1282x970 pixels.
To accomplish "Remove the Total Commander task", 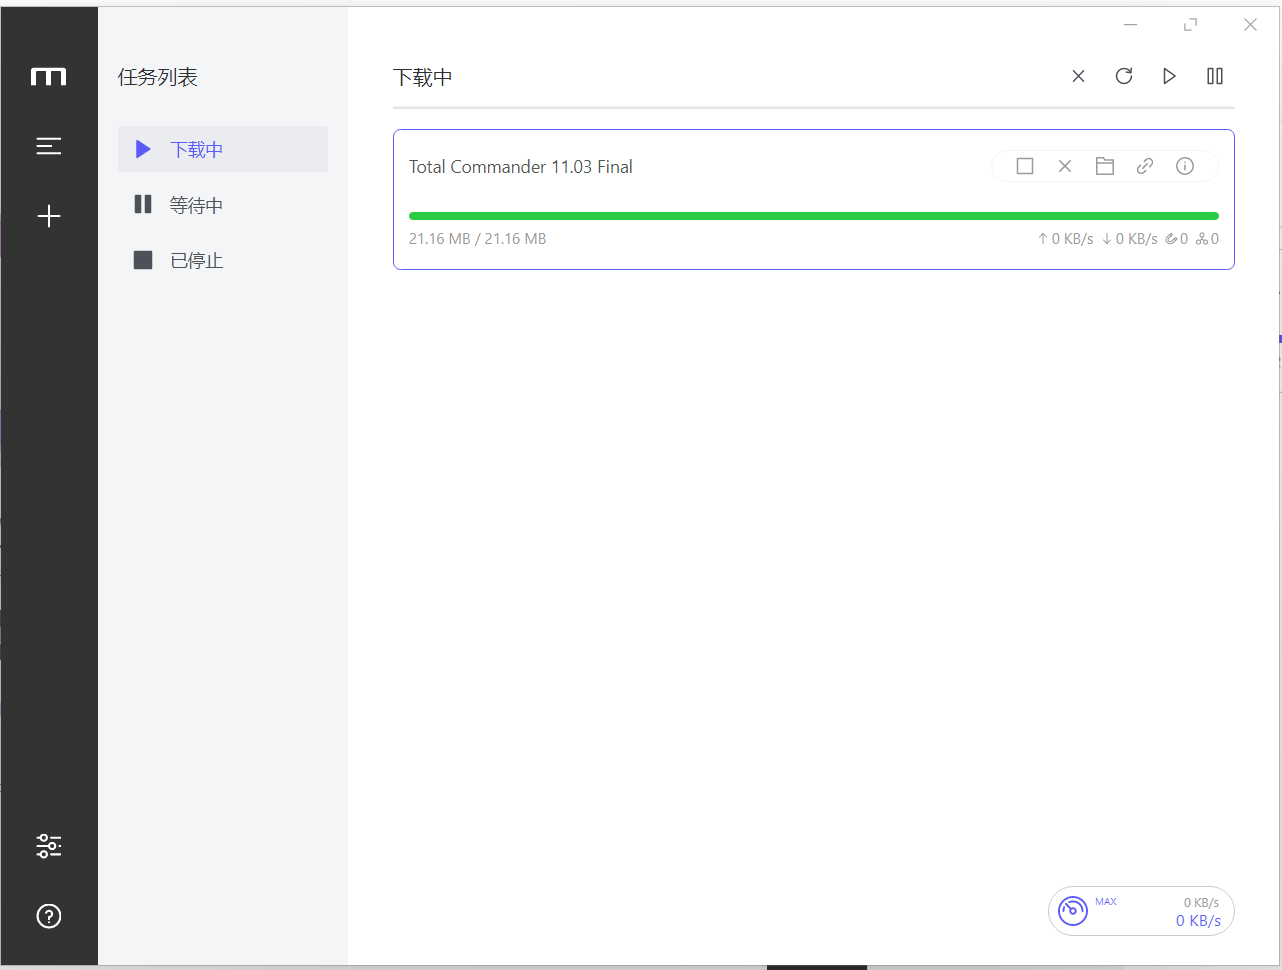I will [1065, 166].
